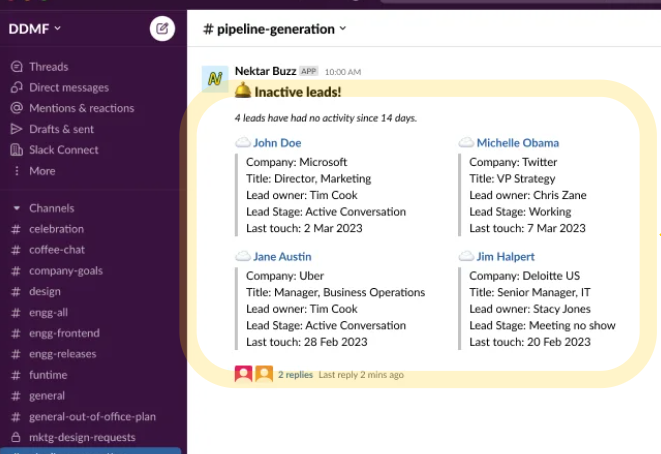661x454 pixels.
Task: Go to Drafts & sent
Action: (x=61, y=129)
